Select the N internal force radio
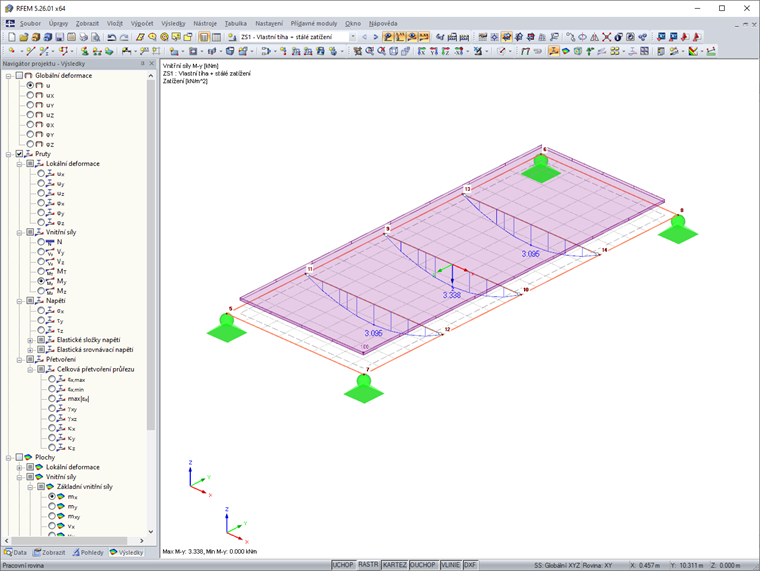This screenshot has height=571, width=760. pyautogui.click(x=41, y=241)
